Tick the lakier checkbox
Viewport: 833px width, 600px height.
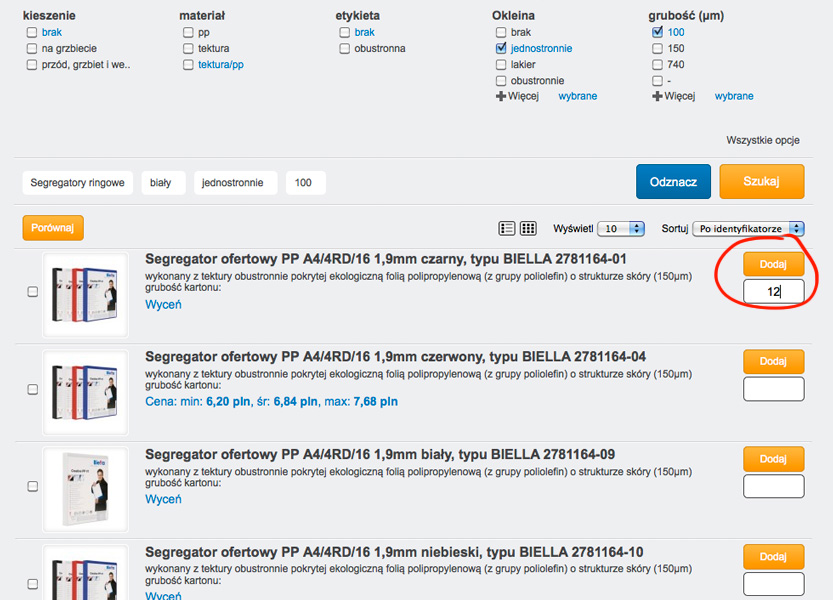pos(501,65)
